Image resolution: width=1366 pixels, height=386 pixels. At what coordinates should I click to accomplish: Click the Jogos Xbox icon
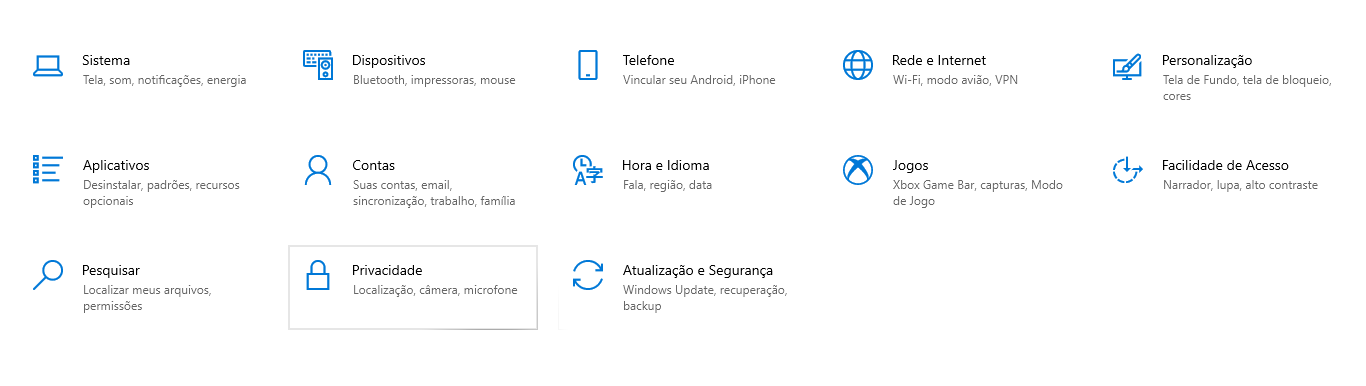click(x=858, y=170)
